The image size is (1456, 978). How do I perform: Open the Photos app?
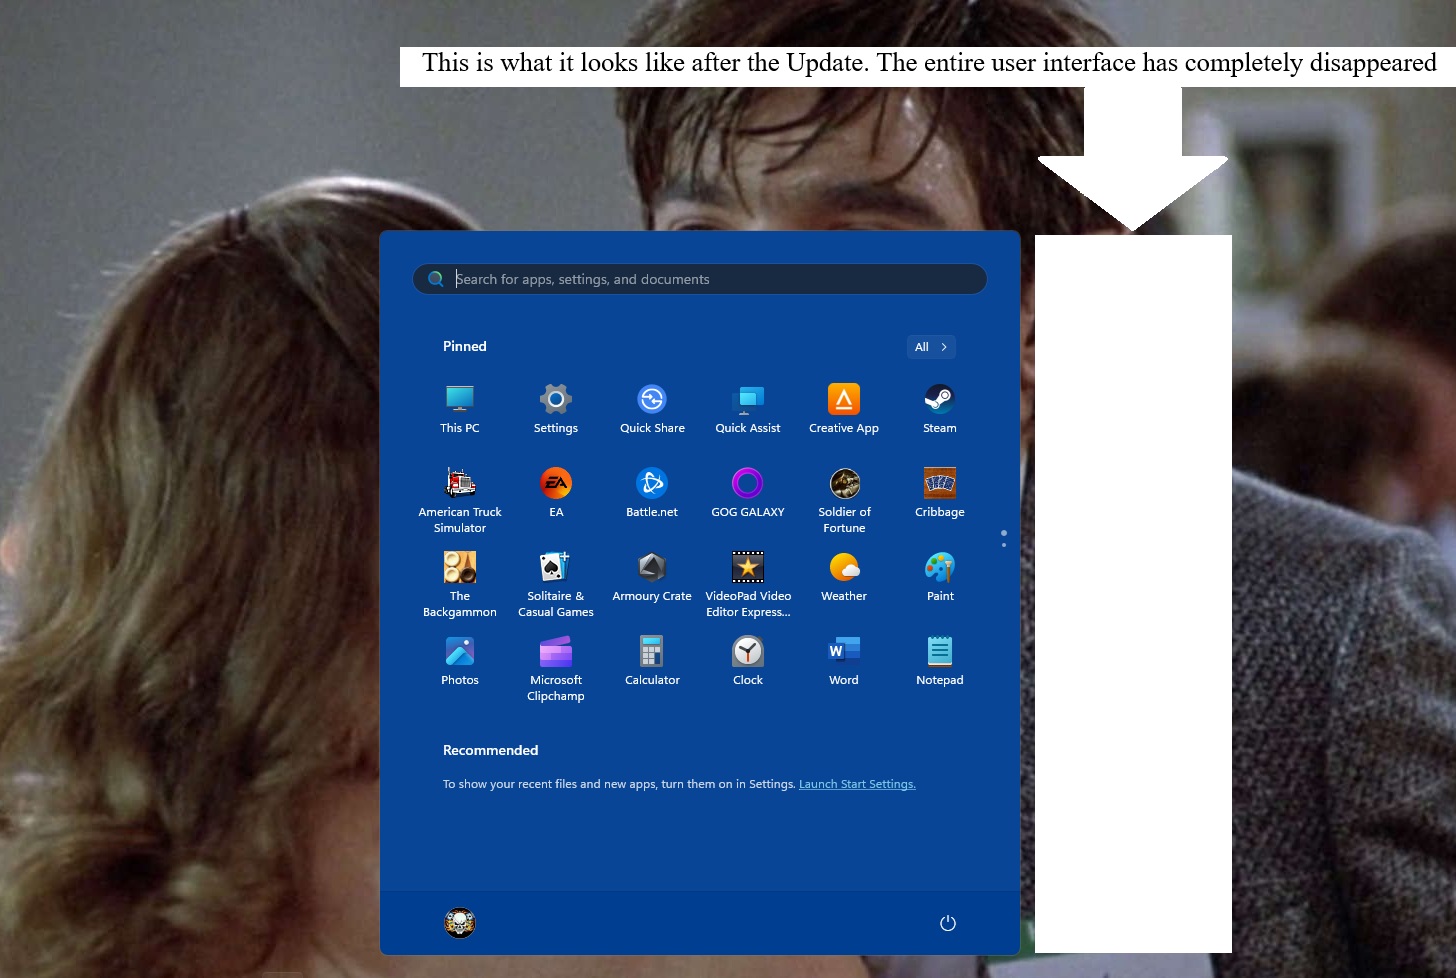(x=460, y=660)
